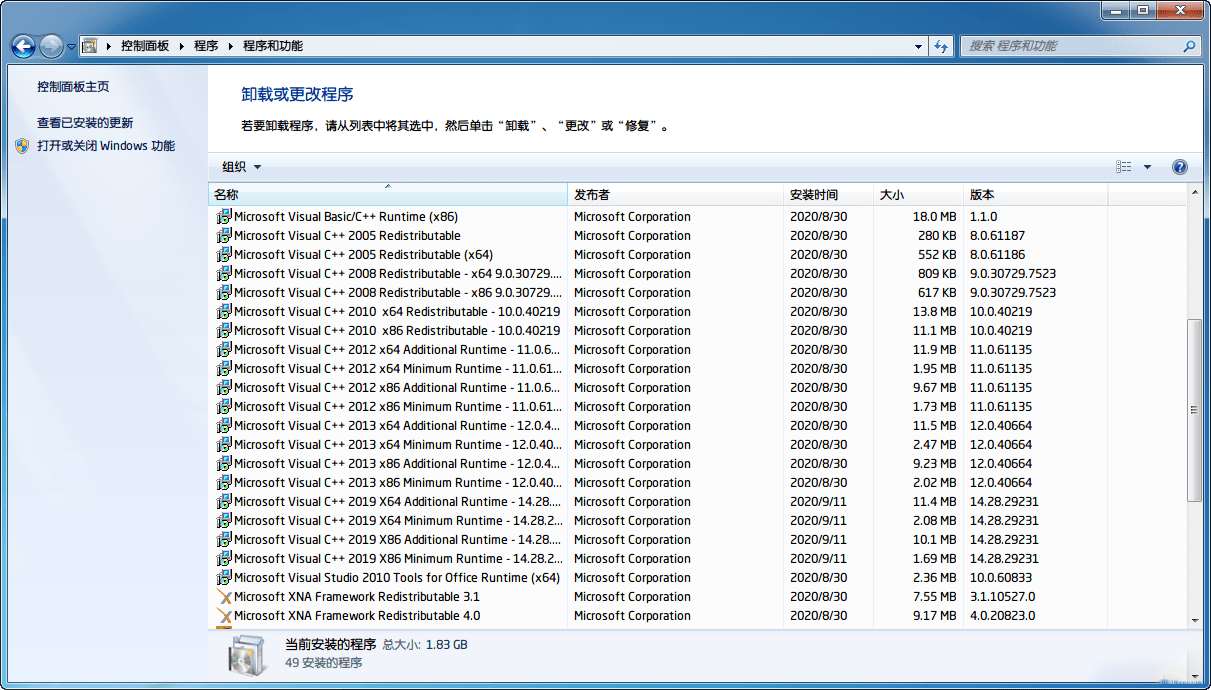Click the 552 KB size cell
Viewport: 1211px width, 690px height.
937,255
